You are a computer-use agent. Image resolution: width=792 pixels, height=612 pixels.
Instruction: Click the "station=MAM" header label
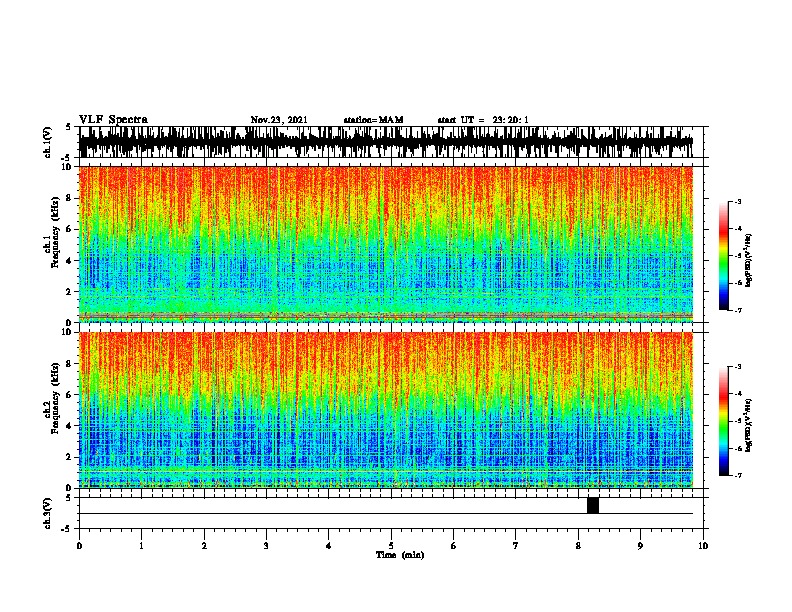(x=373, y=120)
